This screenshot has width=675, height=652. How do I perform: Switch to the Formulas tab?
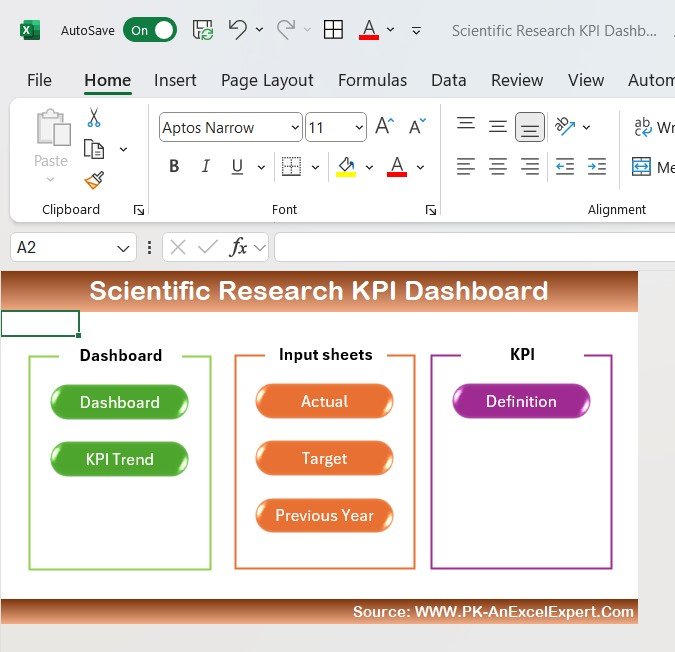(372, 80)
